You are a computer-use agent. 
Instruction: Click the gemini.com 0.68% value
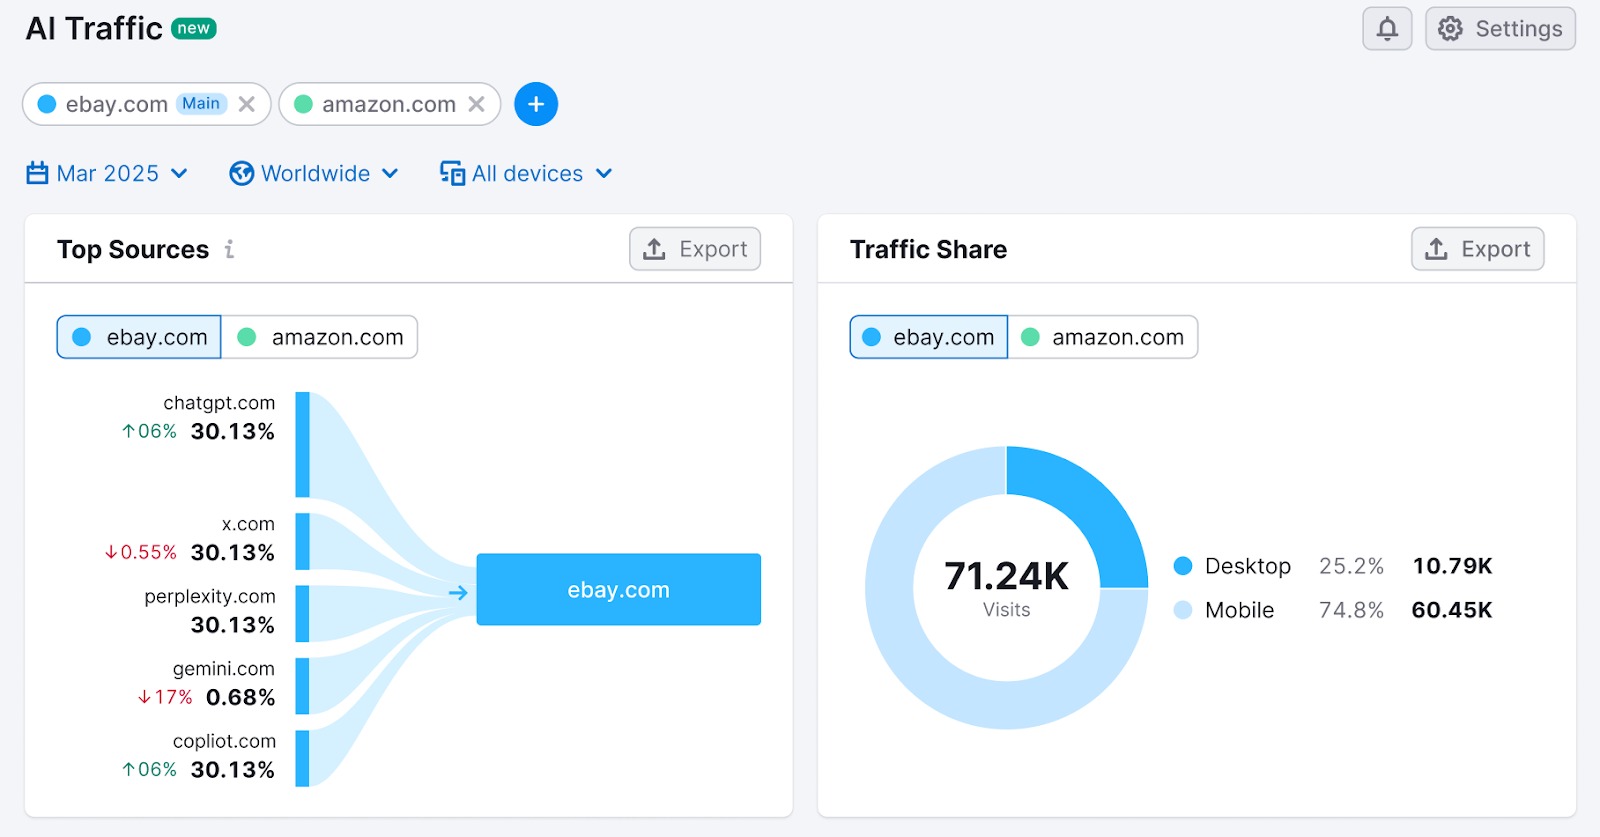[x=240, y=697]
